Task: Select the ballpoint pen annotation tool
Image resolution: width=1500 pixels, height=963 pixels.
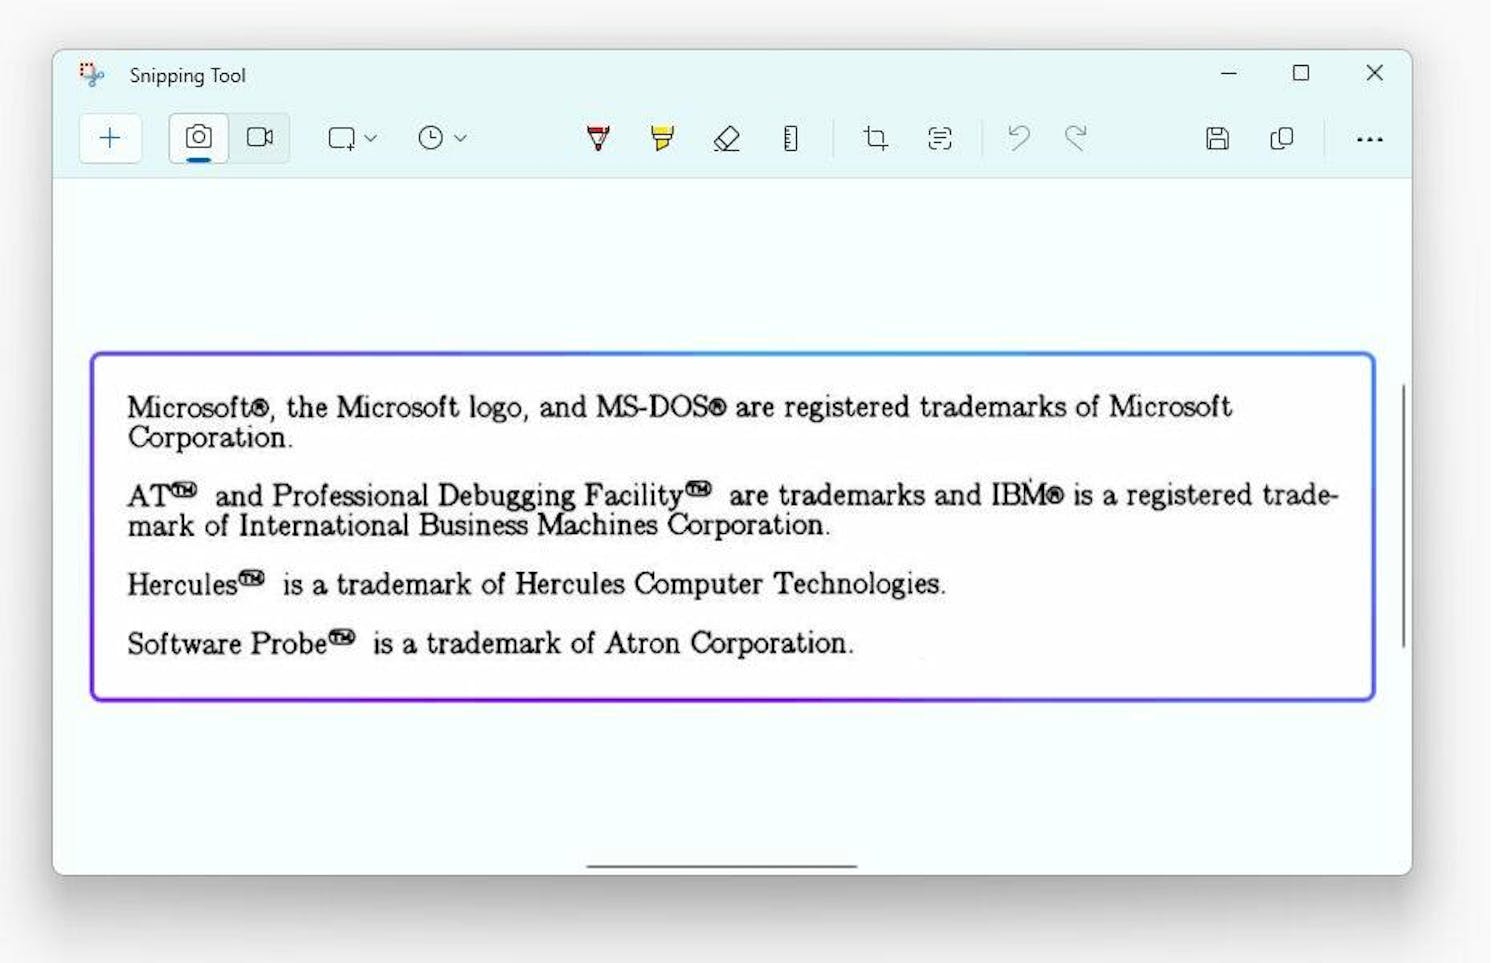Action: point(598,139)
